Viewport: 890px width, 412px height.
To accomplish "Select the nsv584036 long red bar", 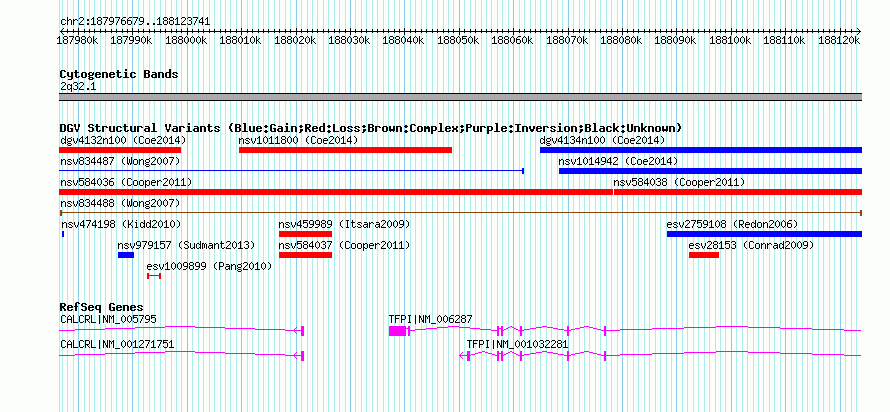I will tap(335, 192).
